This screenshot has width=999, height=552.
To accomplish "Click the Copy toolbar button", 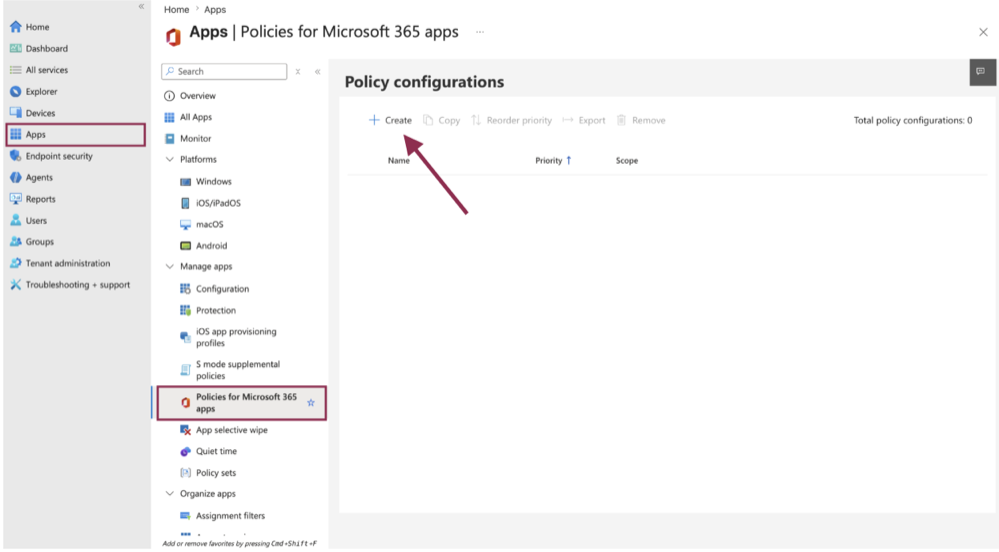I will pyautogui.click(x=442, y=120).
